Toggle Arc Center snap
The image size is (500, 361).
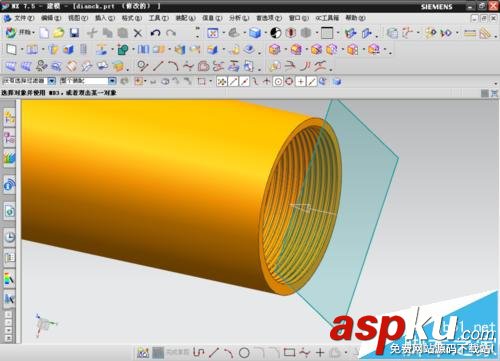(278, 81)
